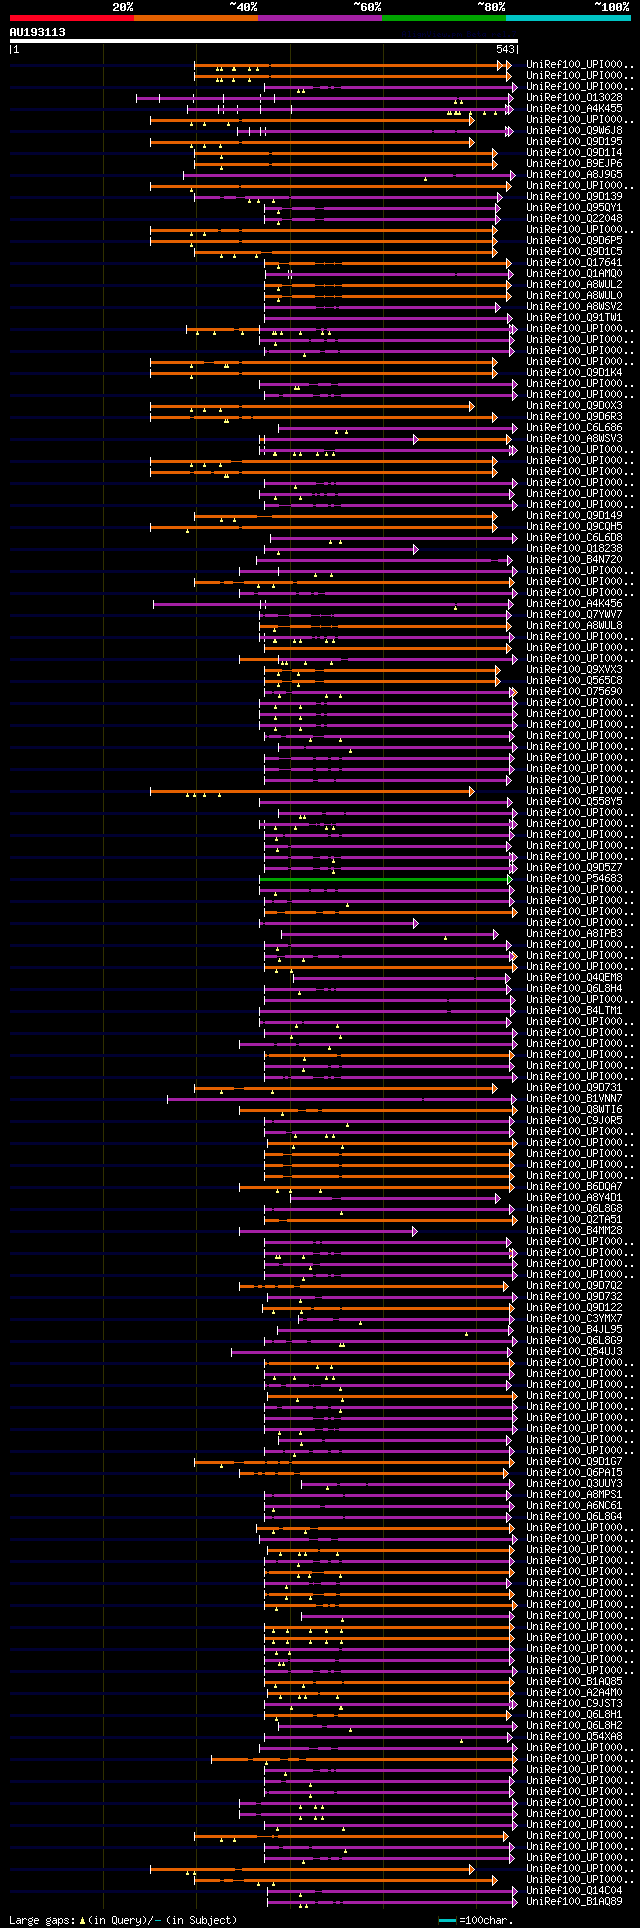Open hit UniRef100_O13028

pyautogui.click(x=574, y=97)
